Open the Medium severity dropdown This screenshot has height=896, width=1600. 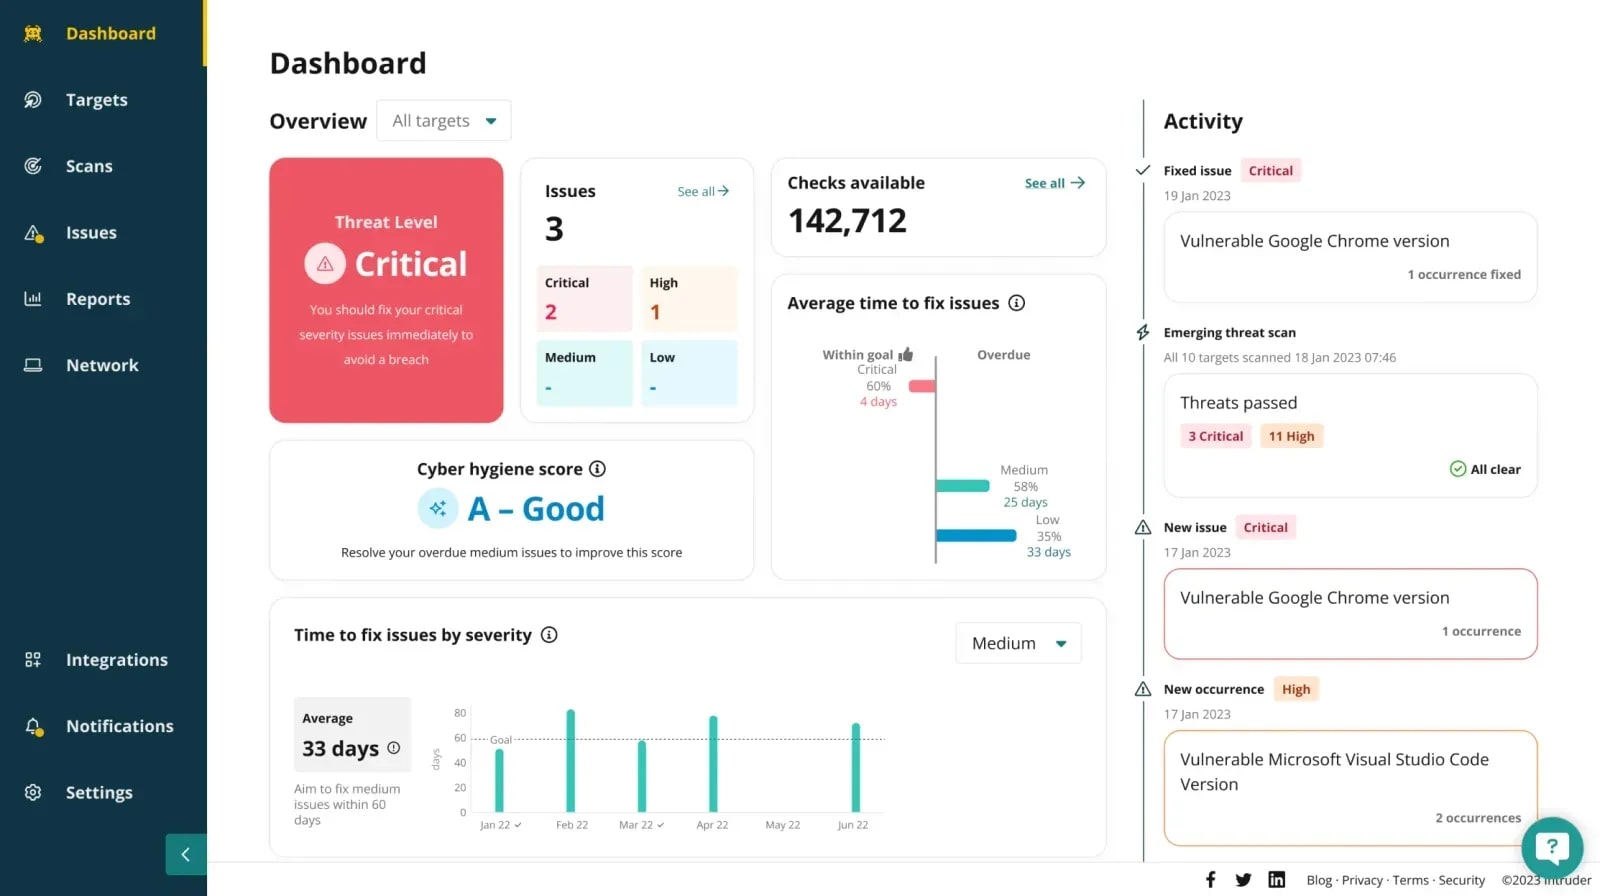pos(1018,643)
